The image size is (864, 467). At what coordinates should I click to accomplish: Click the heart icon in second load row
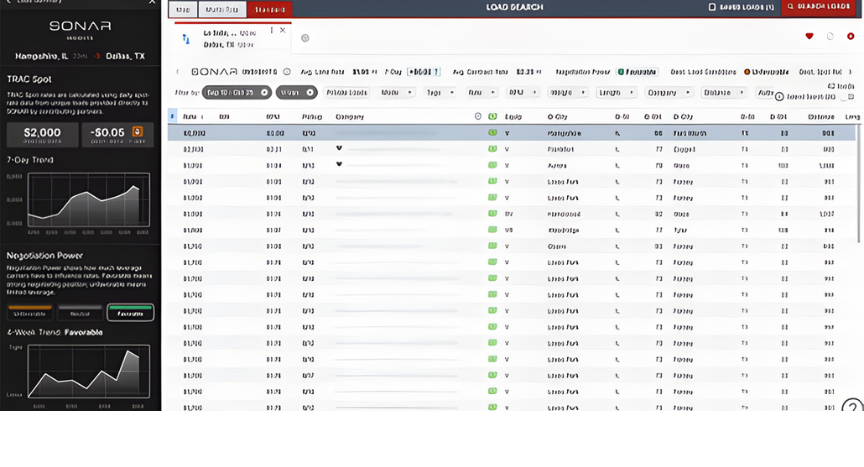(x=339, y=149)
